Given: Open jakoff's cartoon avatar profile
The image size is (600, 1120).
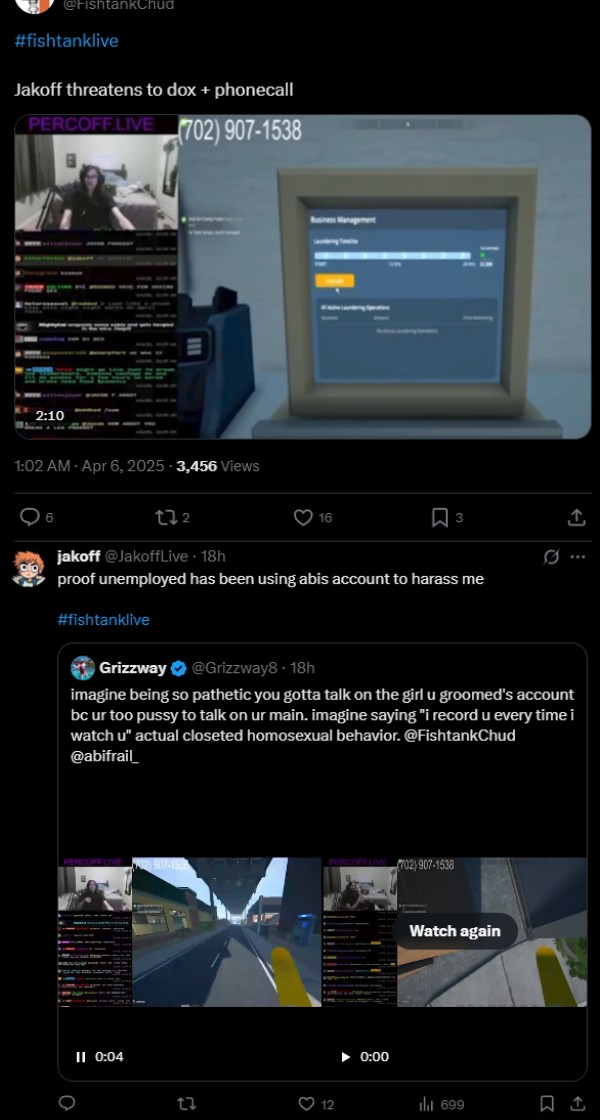Looking at the screenshot, I should coord(29,569).
